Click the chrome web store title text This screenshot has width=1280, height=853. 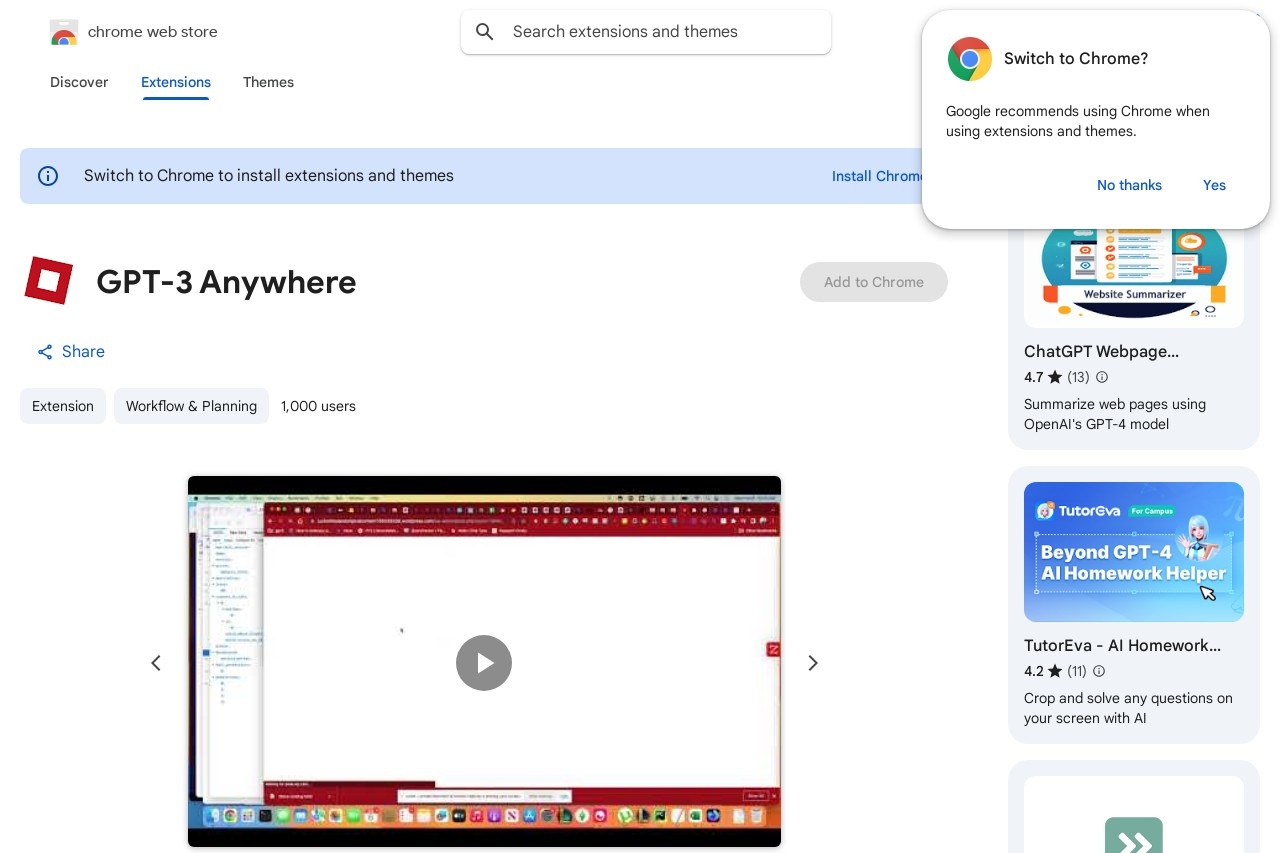(153, 32)
